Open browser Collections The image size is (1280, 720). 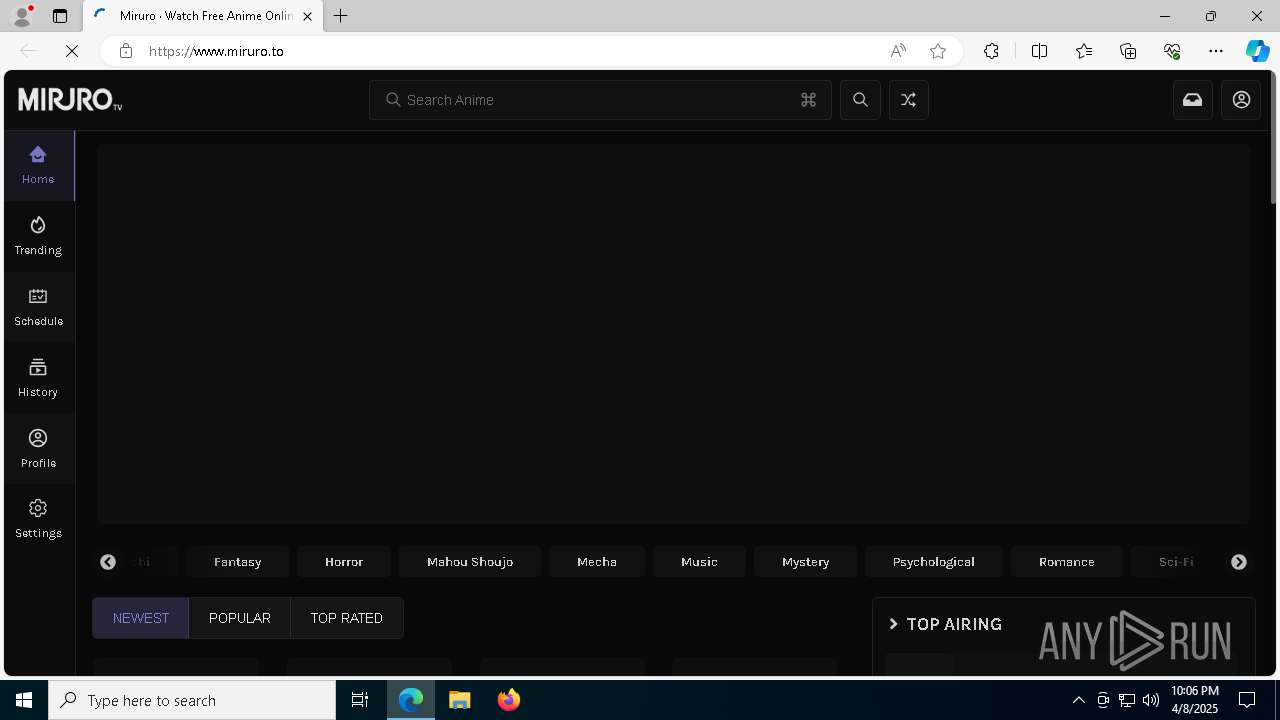pos(1128,51)
